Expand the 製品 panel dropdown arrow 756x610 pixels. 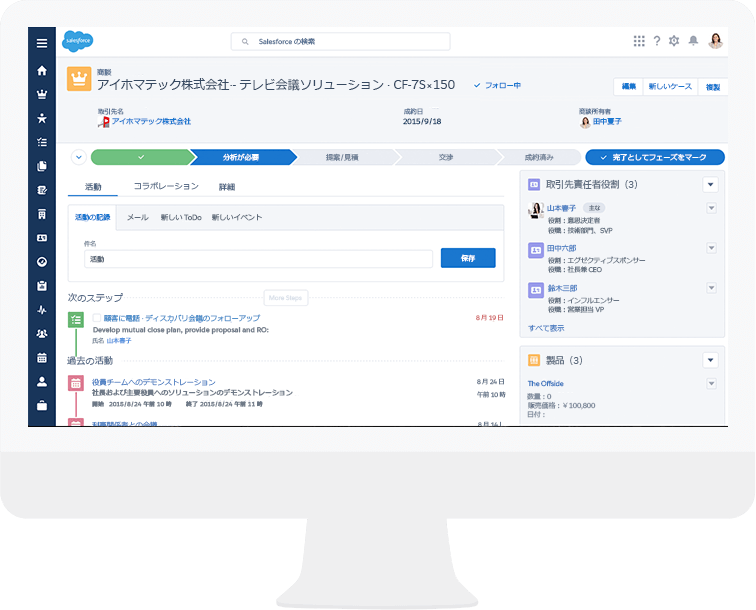pyautogui.click(x=710, y=359)
